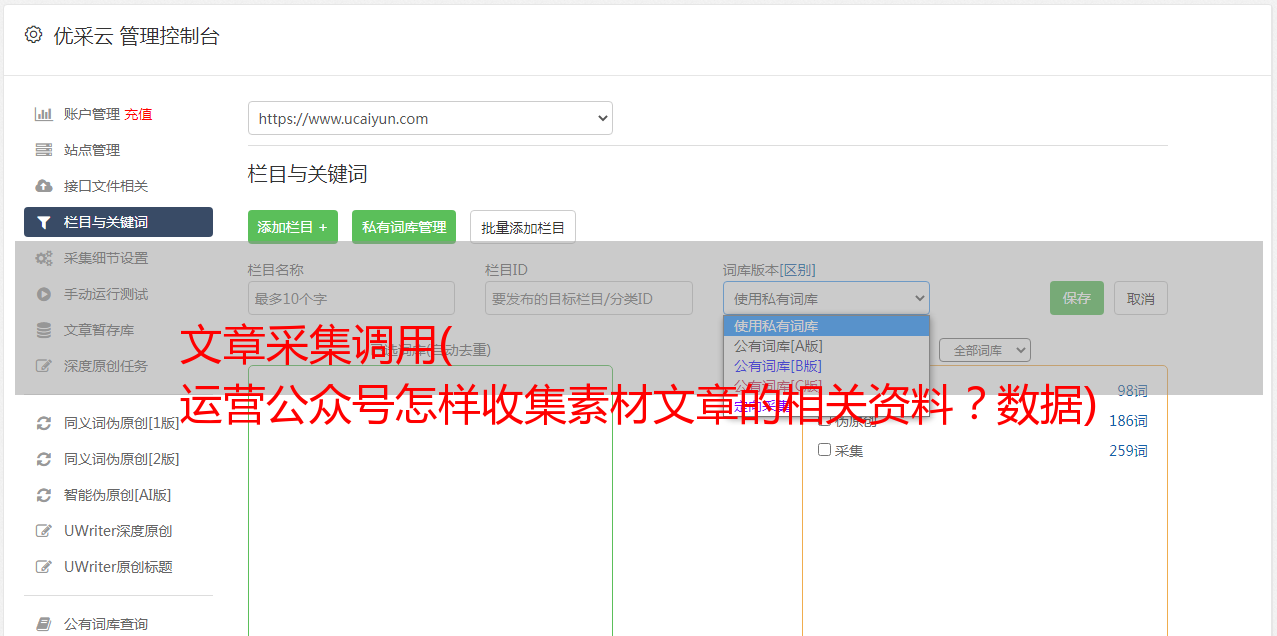This screenshot has width=1277, height=636.
Task: Open UWriter原创标题 page
Action: click(x=118, y=567)
